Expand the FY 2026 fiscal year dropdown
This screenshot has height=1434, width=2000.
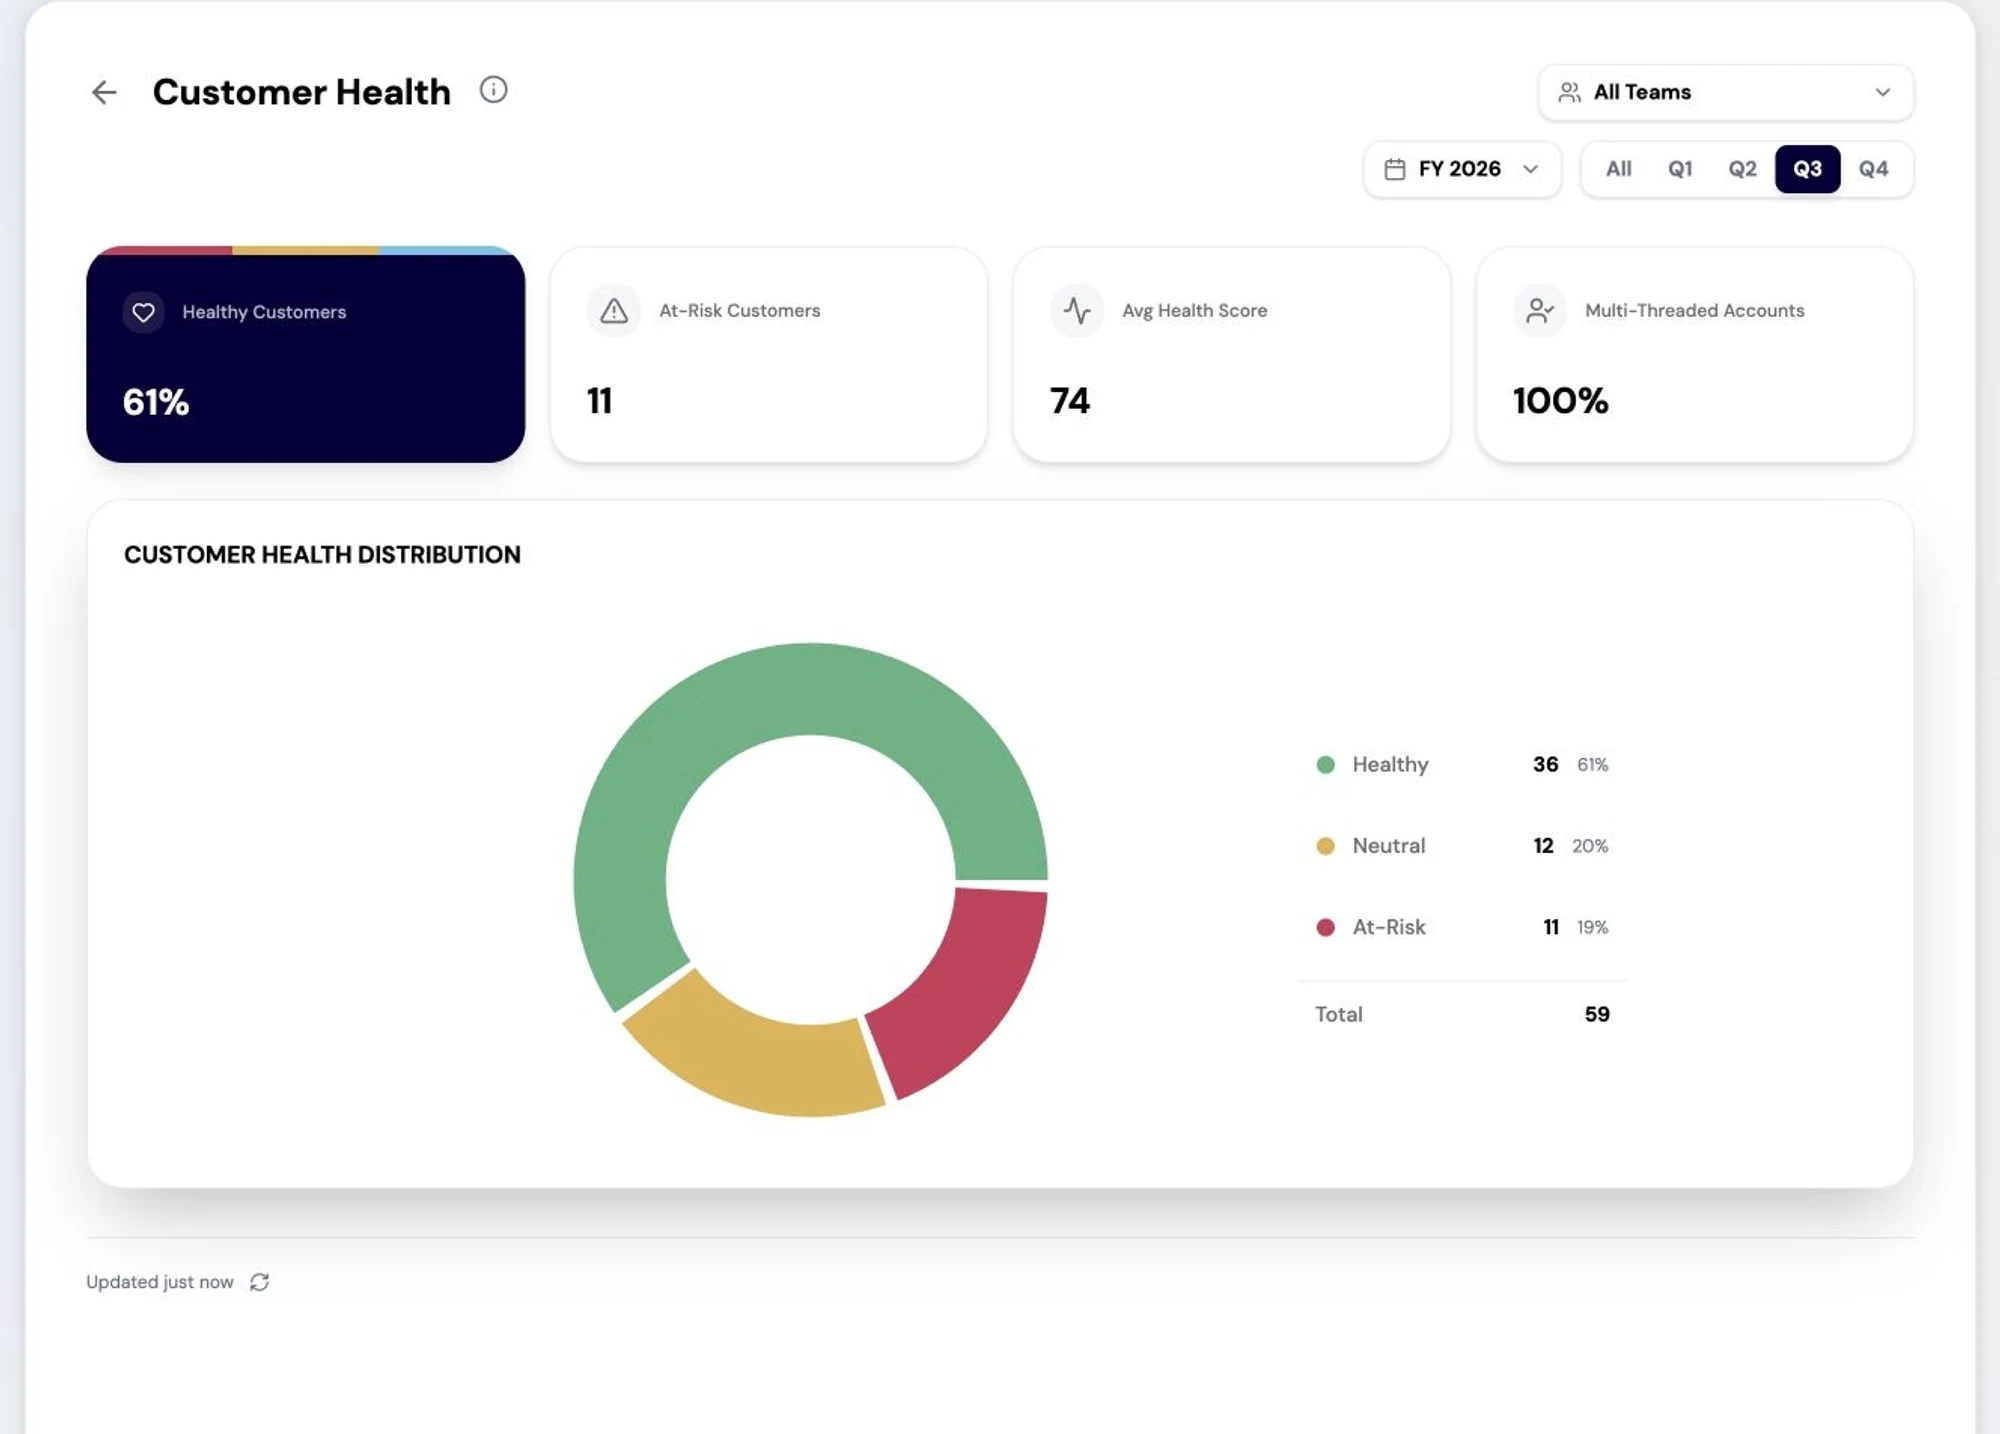1462,169
